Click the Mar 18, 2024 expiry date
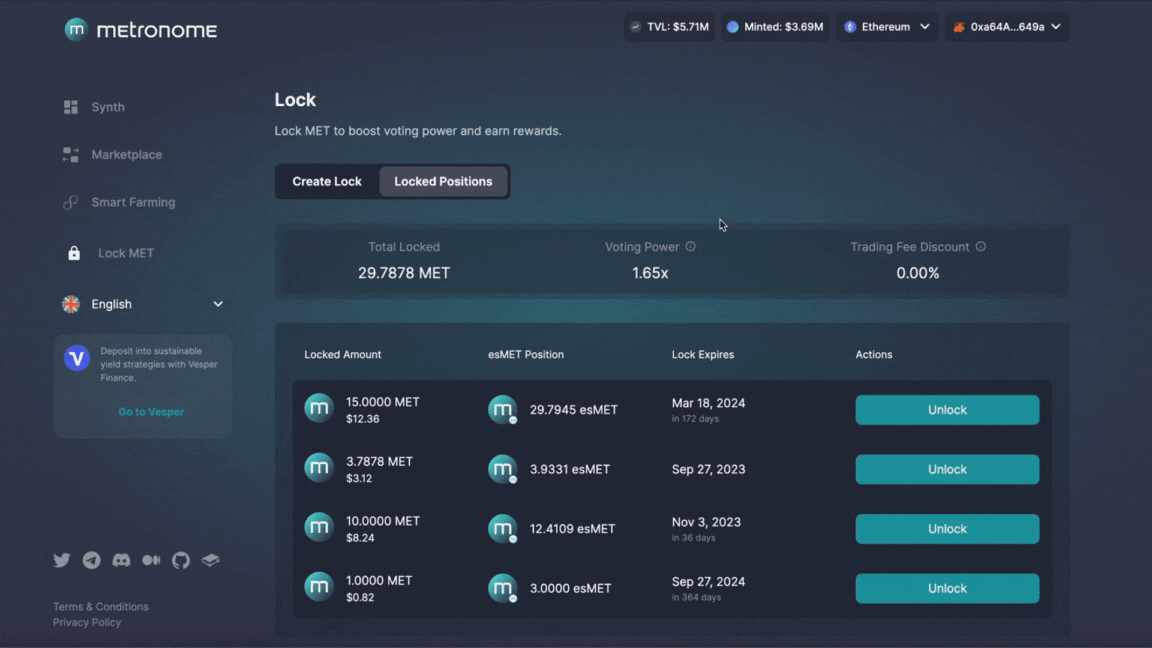This screenshot has width=1152, height=648. pos(708,403)
